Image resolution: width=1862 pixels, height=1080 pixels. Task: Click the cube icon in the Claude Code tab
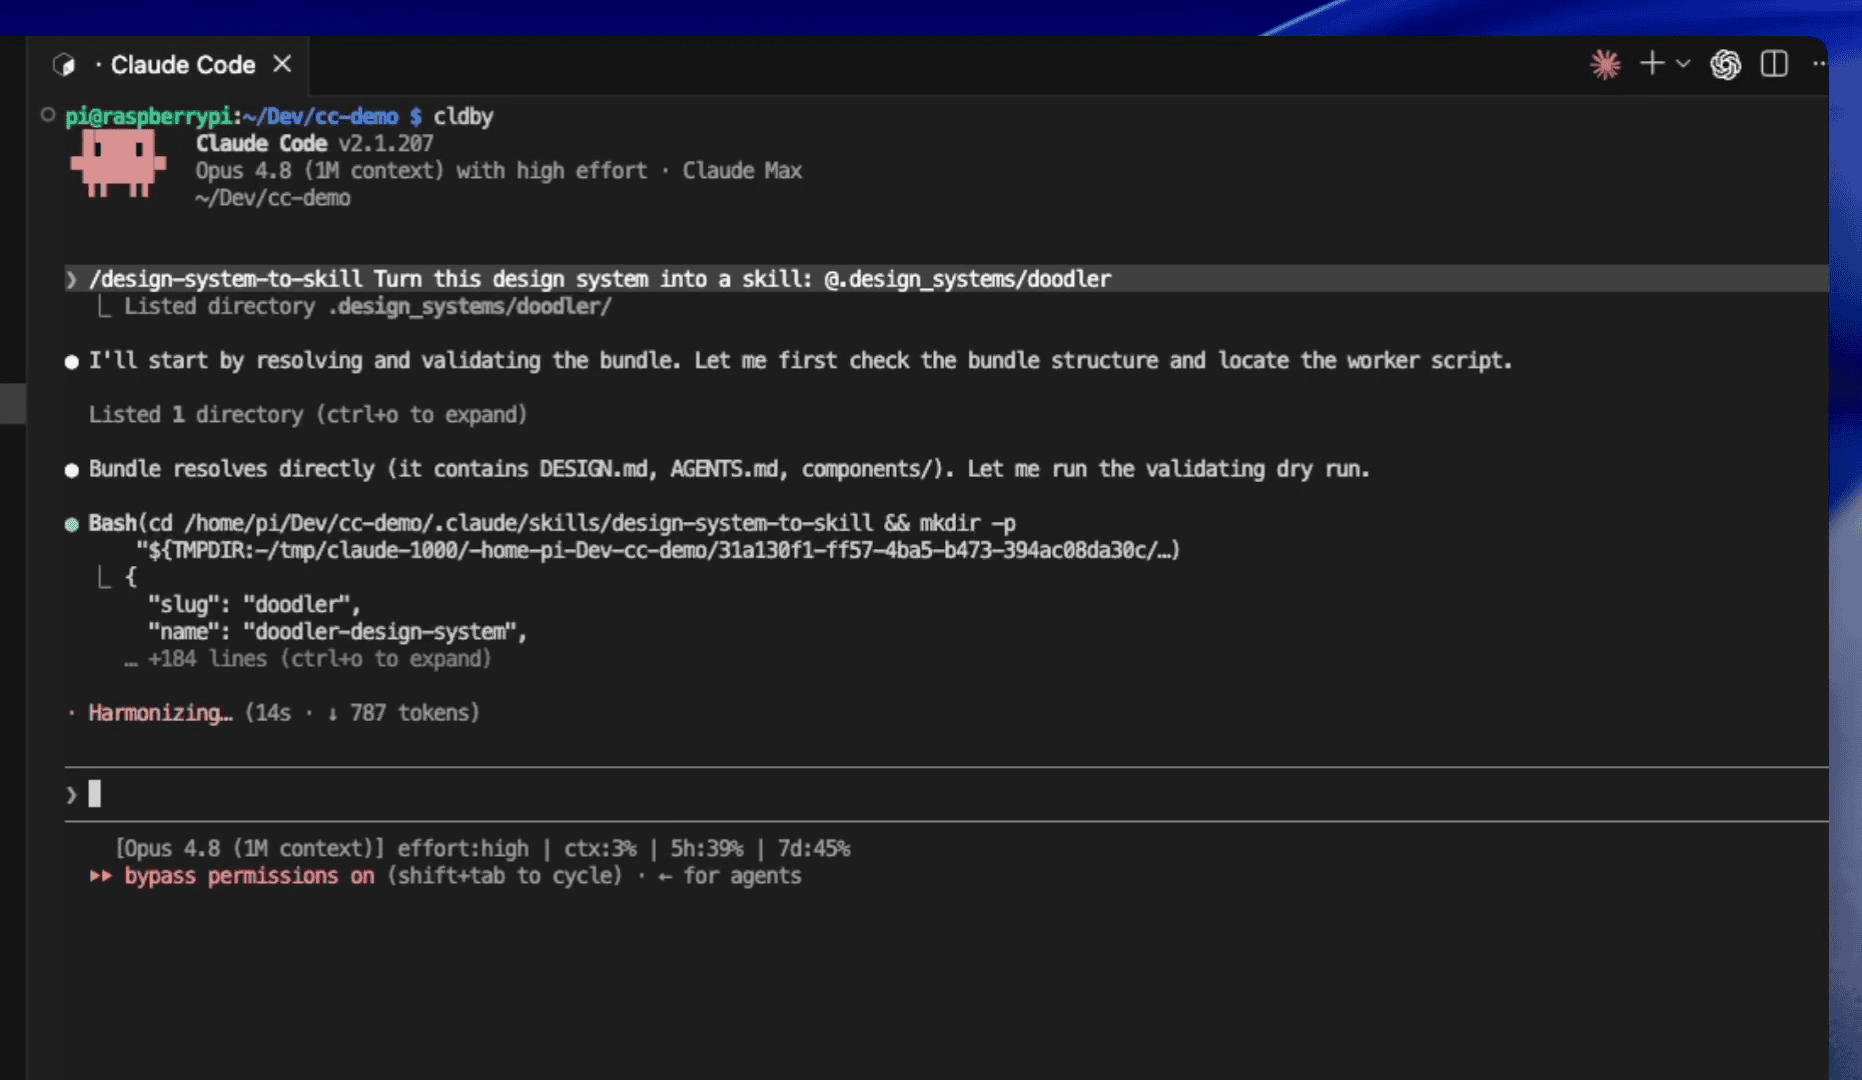(x=64, y=65)
